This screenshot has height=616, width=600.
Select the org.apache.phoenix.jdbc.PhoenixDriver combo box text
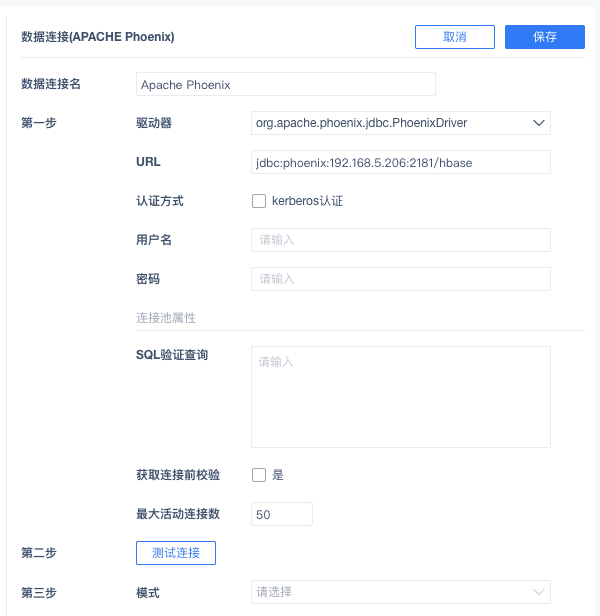click(x=361, y=123)
